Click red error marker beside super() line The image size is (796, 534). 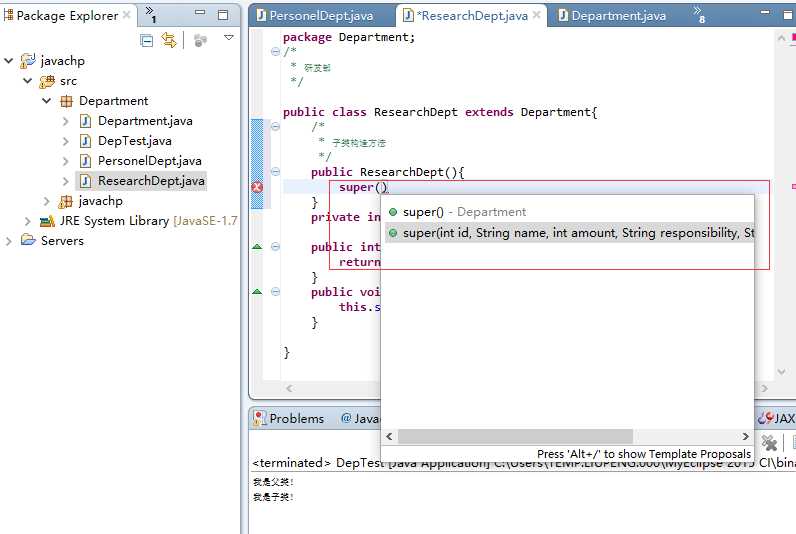257,187
